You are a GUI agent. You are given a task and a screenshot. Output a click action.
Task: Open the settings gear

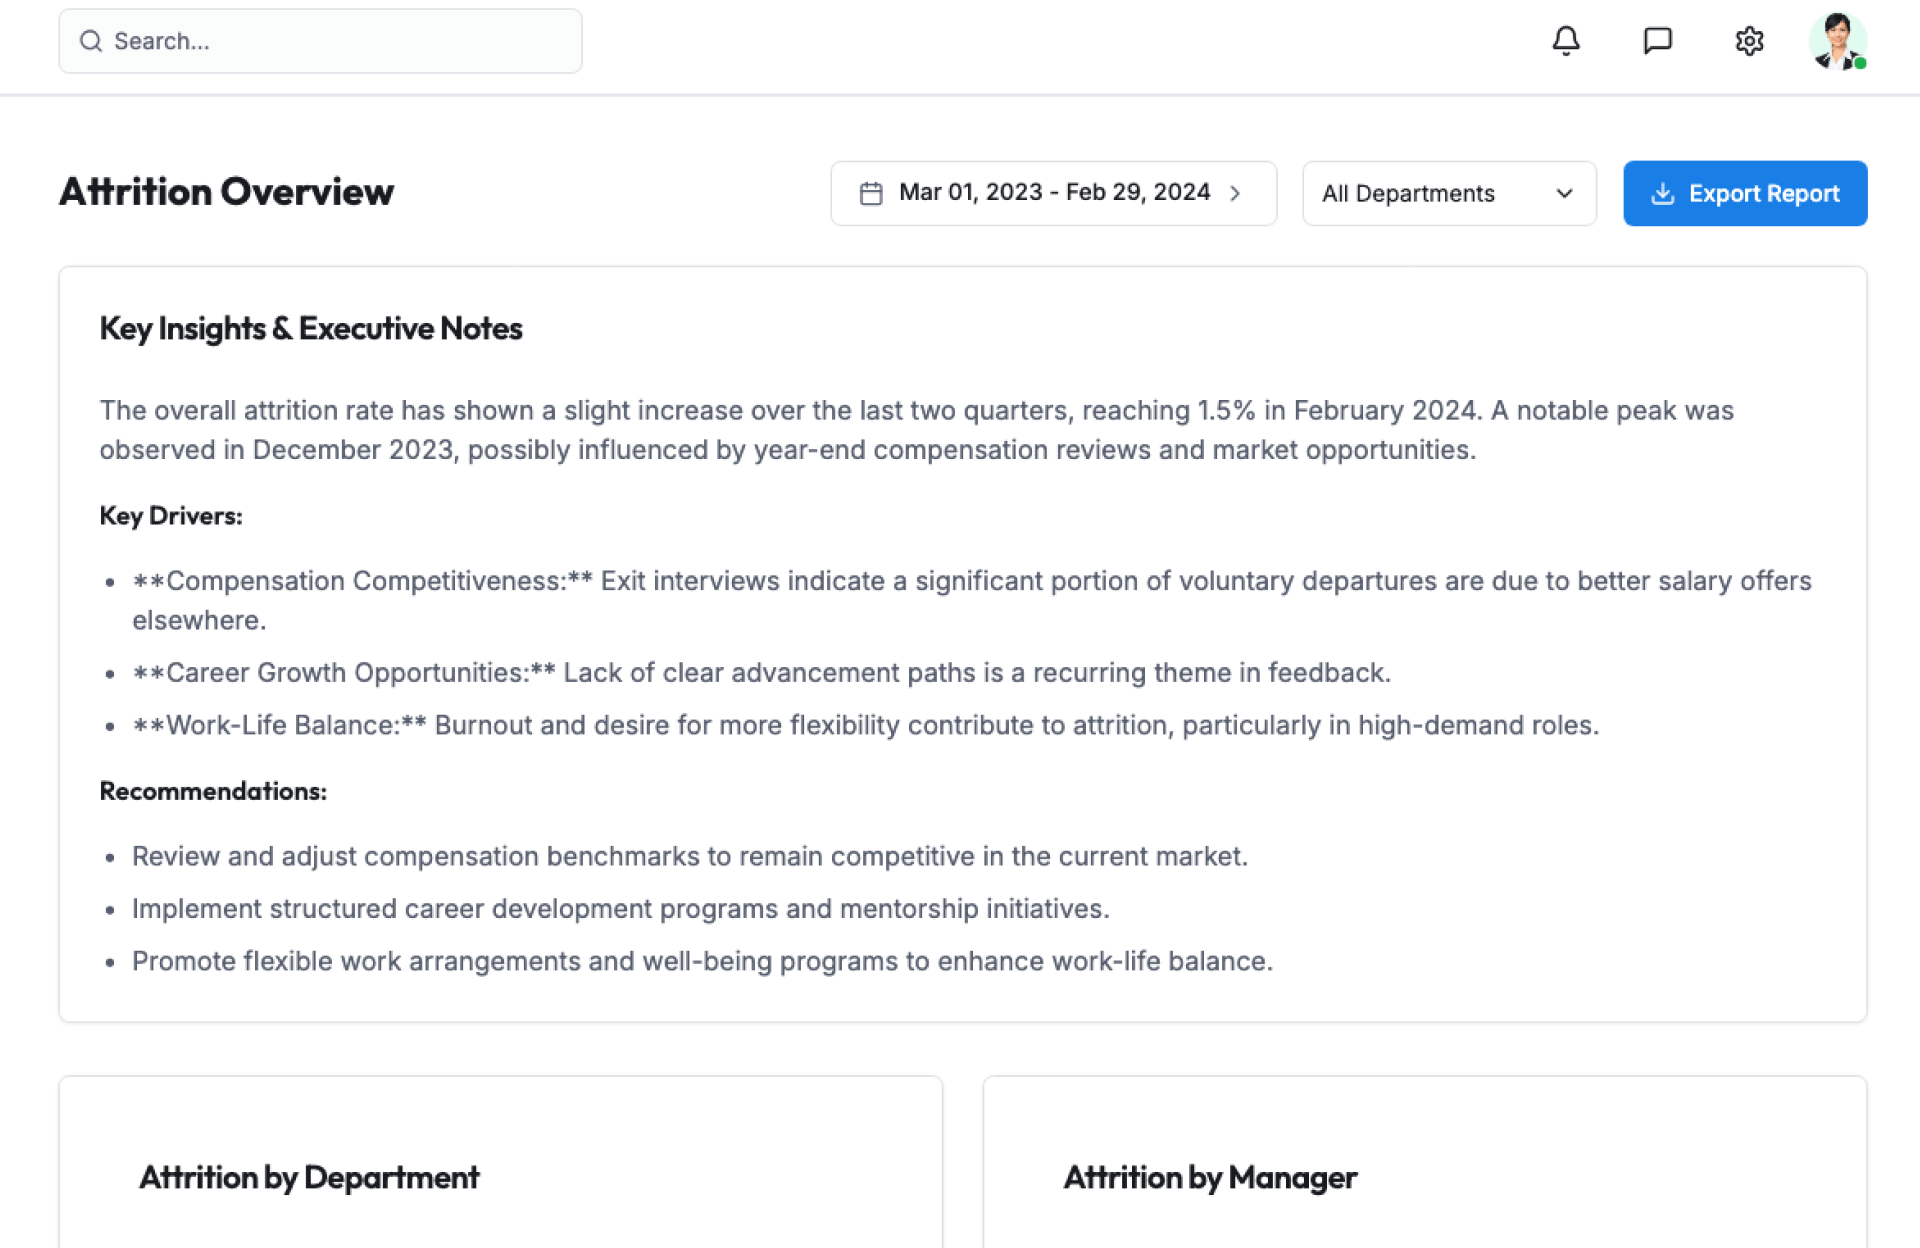tap(1749, 41)
